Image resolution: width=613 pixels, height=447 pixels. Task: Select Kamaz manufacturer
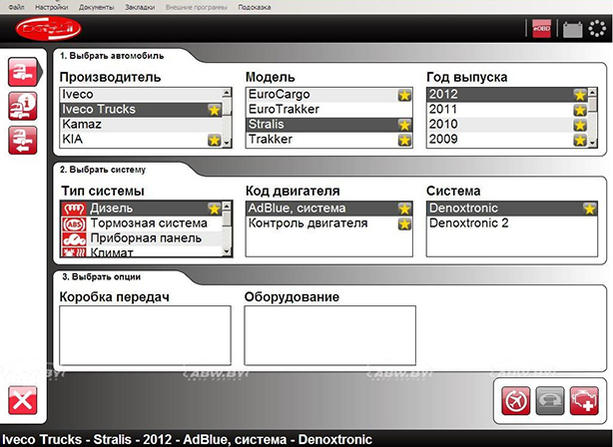[141, 124]
